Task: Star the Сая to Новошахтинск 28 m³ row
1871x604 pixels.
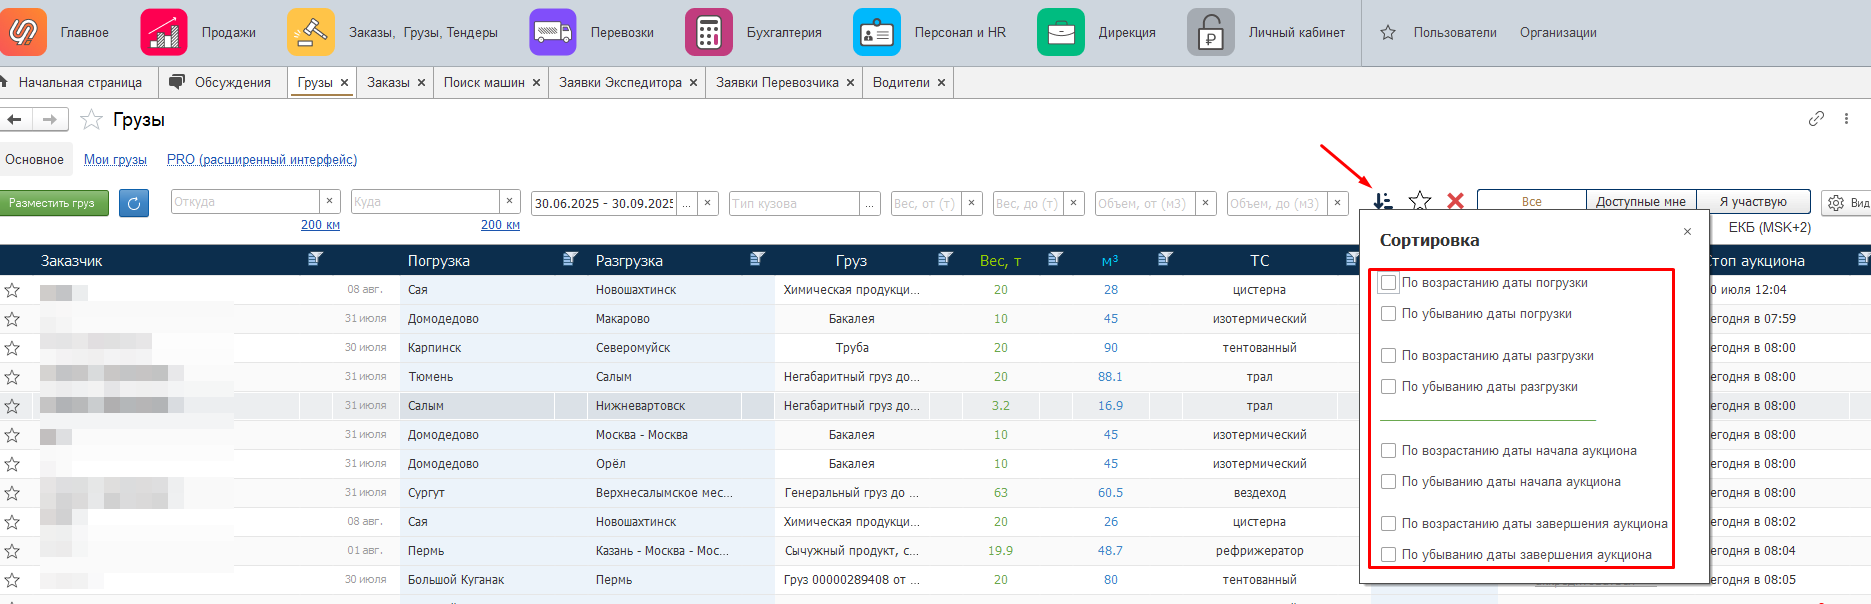Action: 12,290
